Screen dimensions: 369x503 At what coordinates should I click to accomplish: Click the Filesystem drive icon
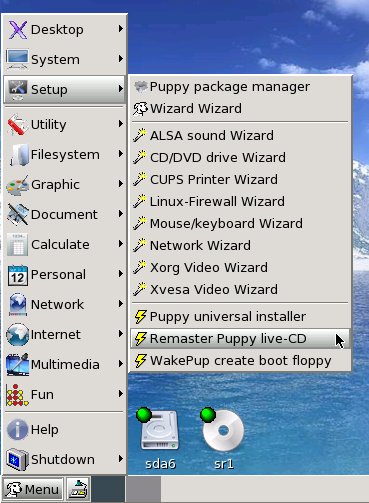19,155
